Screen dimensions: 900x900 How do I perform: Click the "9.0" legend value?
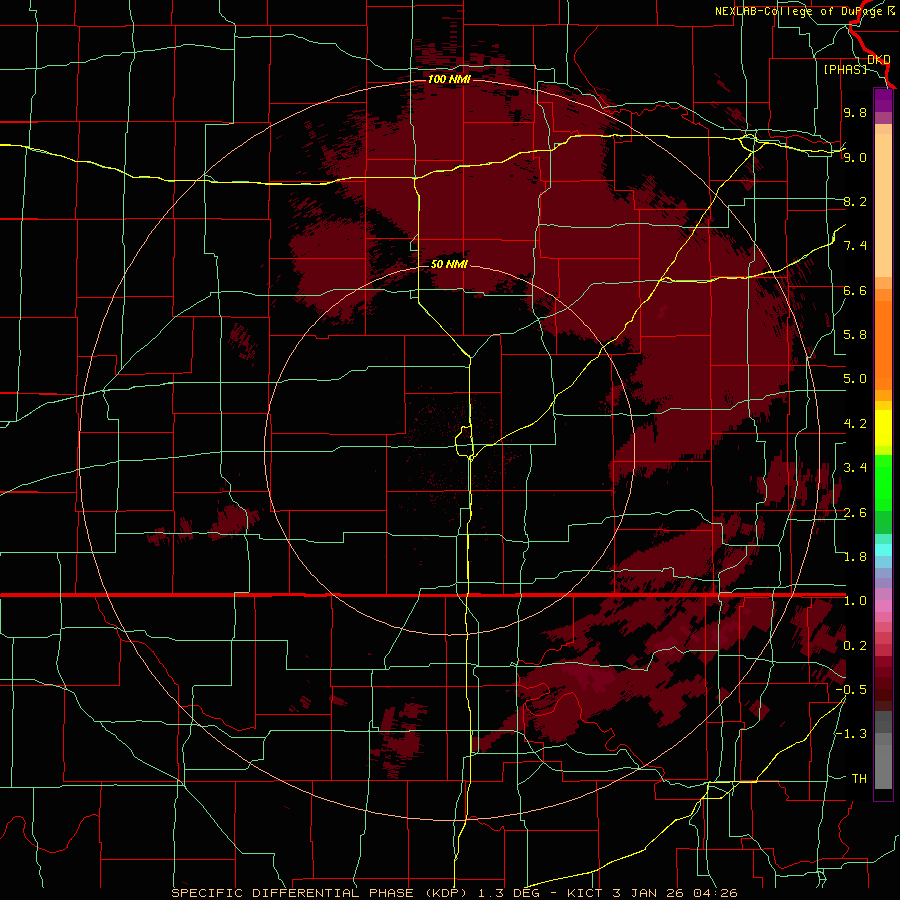[855, 157]
